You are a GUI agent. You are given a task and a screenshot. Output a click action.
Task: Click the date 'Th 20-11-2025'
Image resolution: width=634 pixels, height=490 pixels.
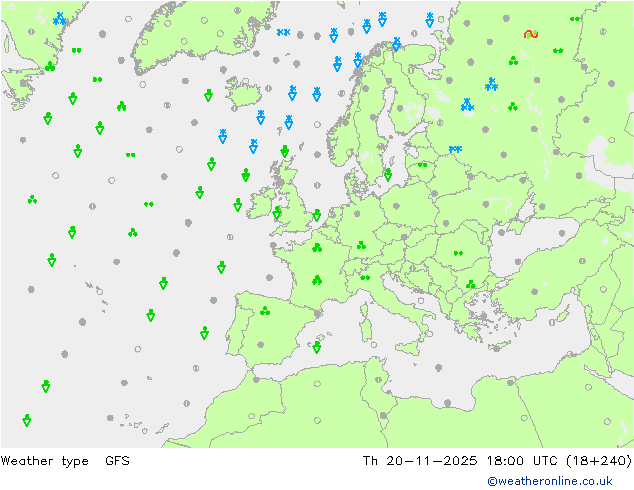pos(420,460)
